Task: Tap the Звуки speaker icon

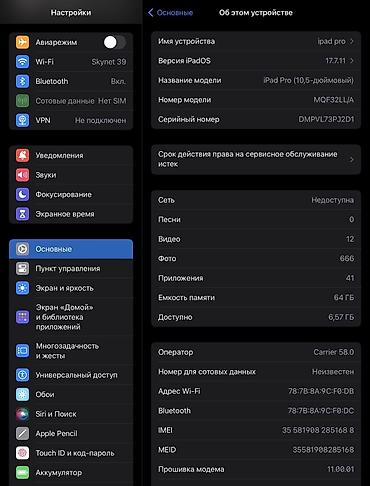Action: [22, 175]
